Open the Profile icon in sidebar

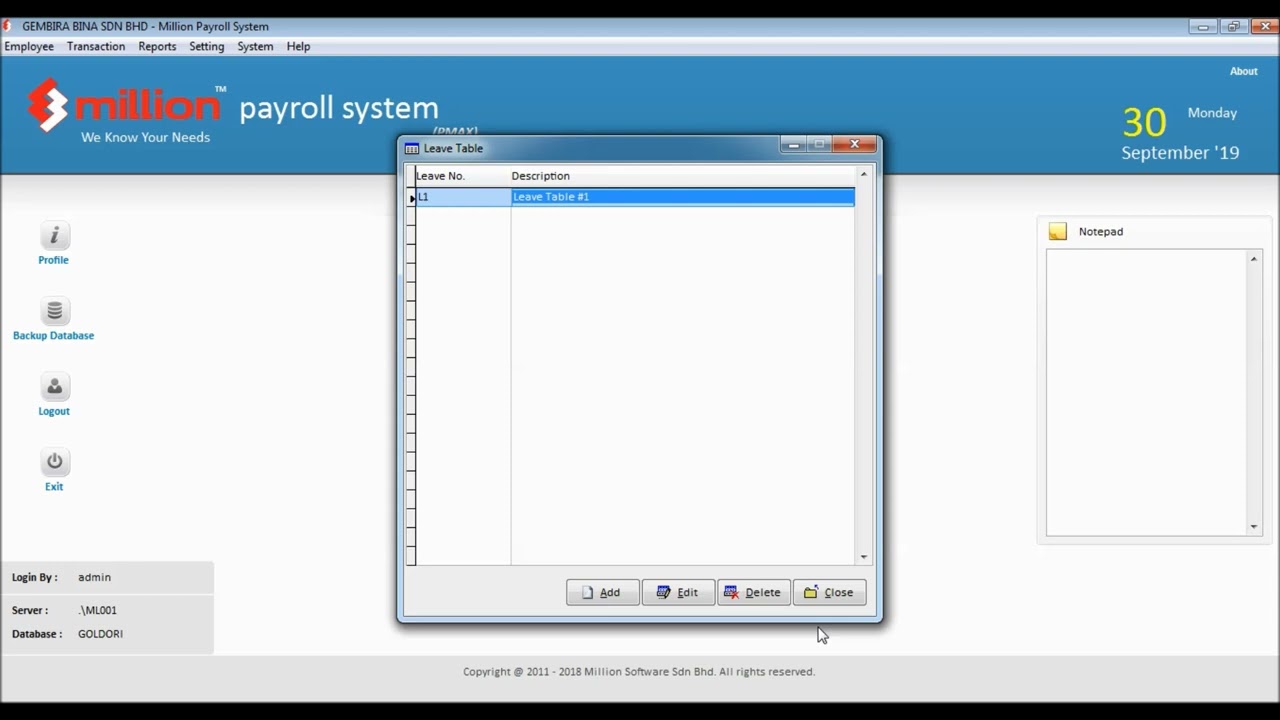tap(55, 236)
